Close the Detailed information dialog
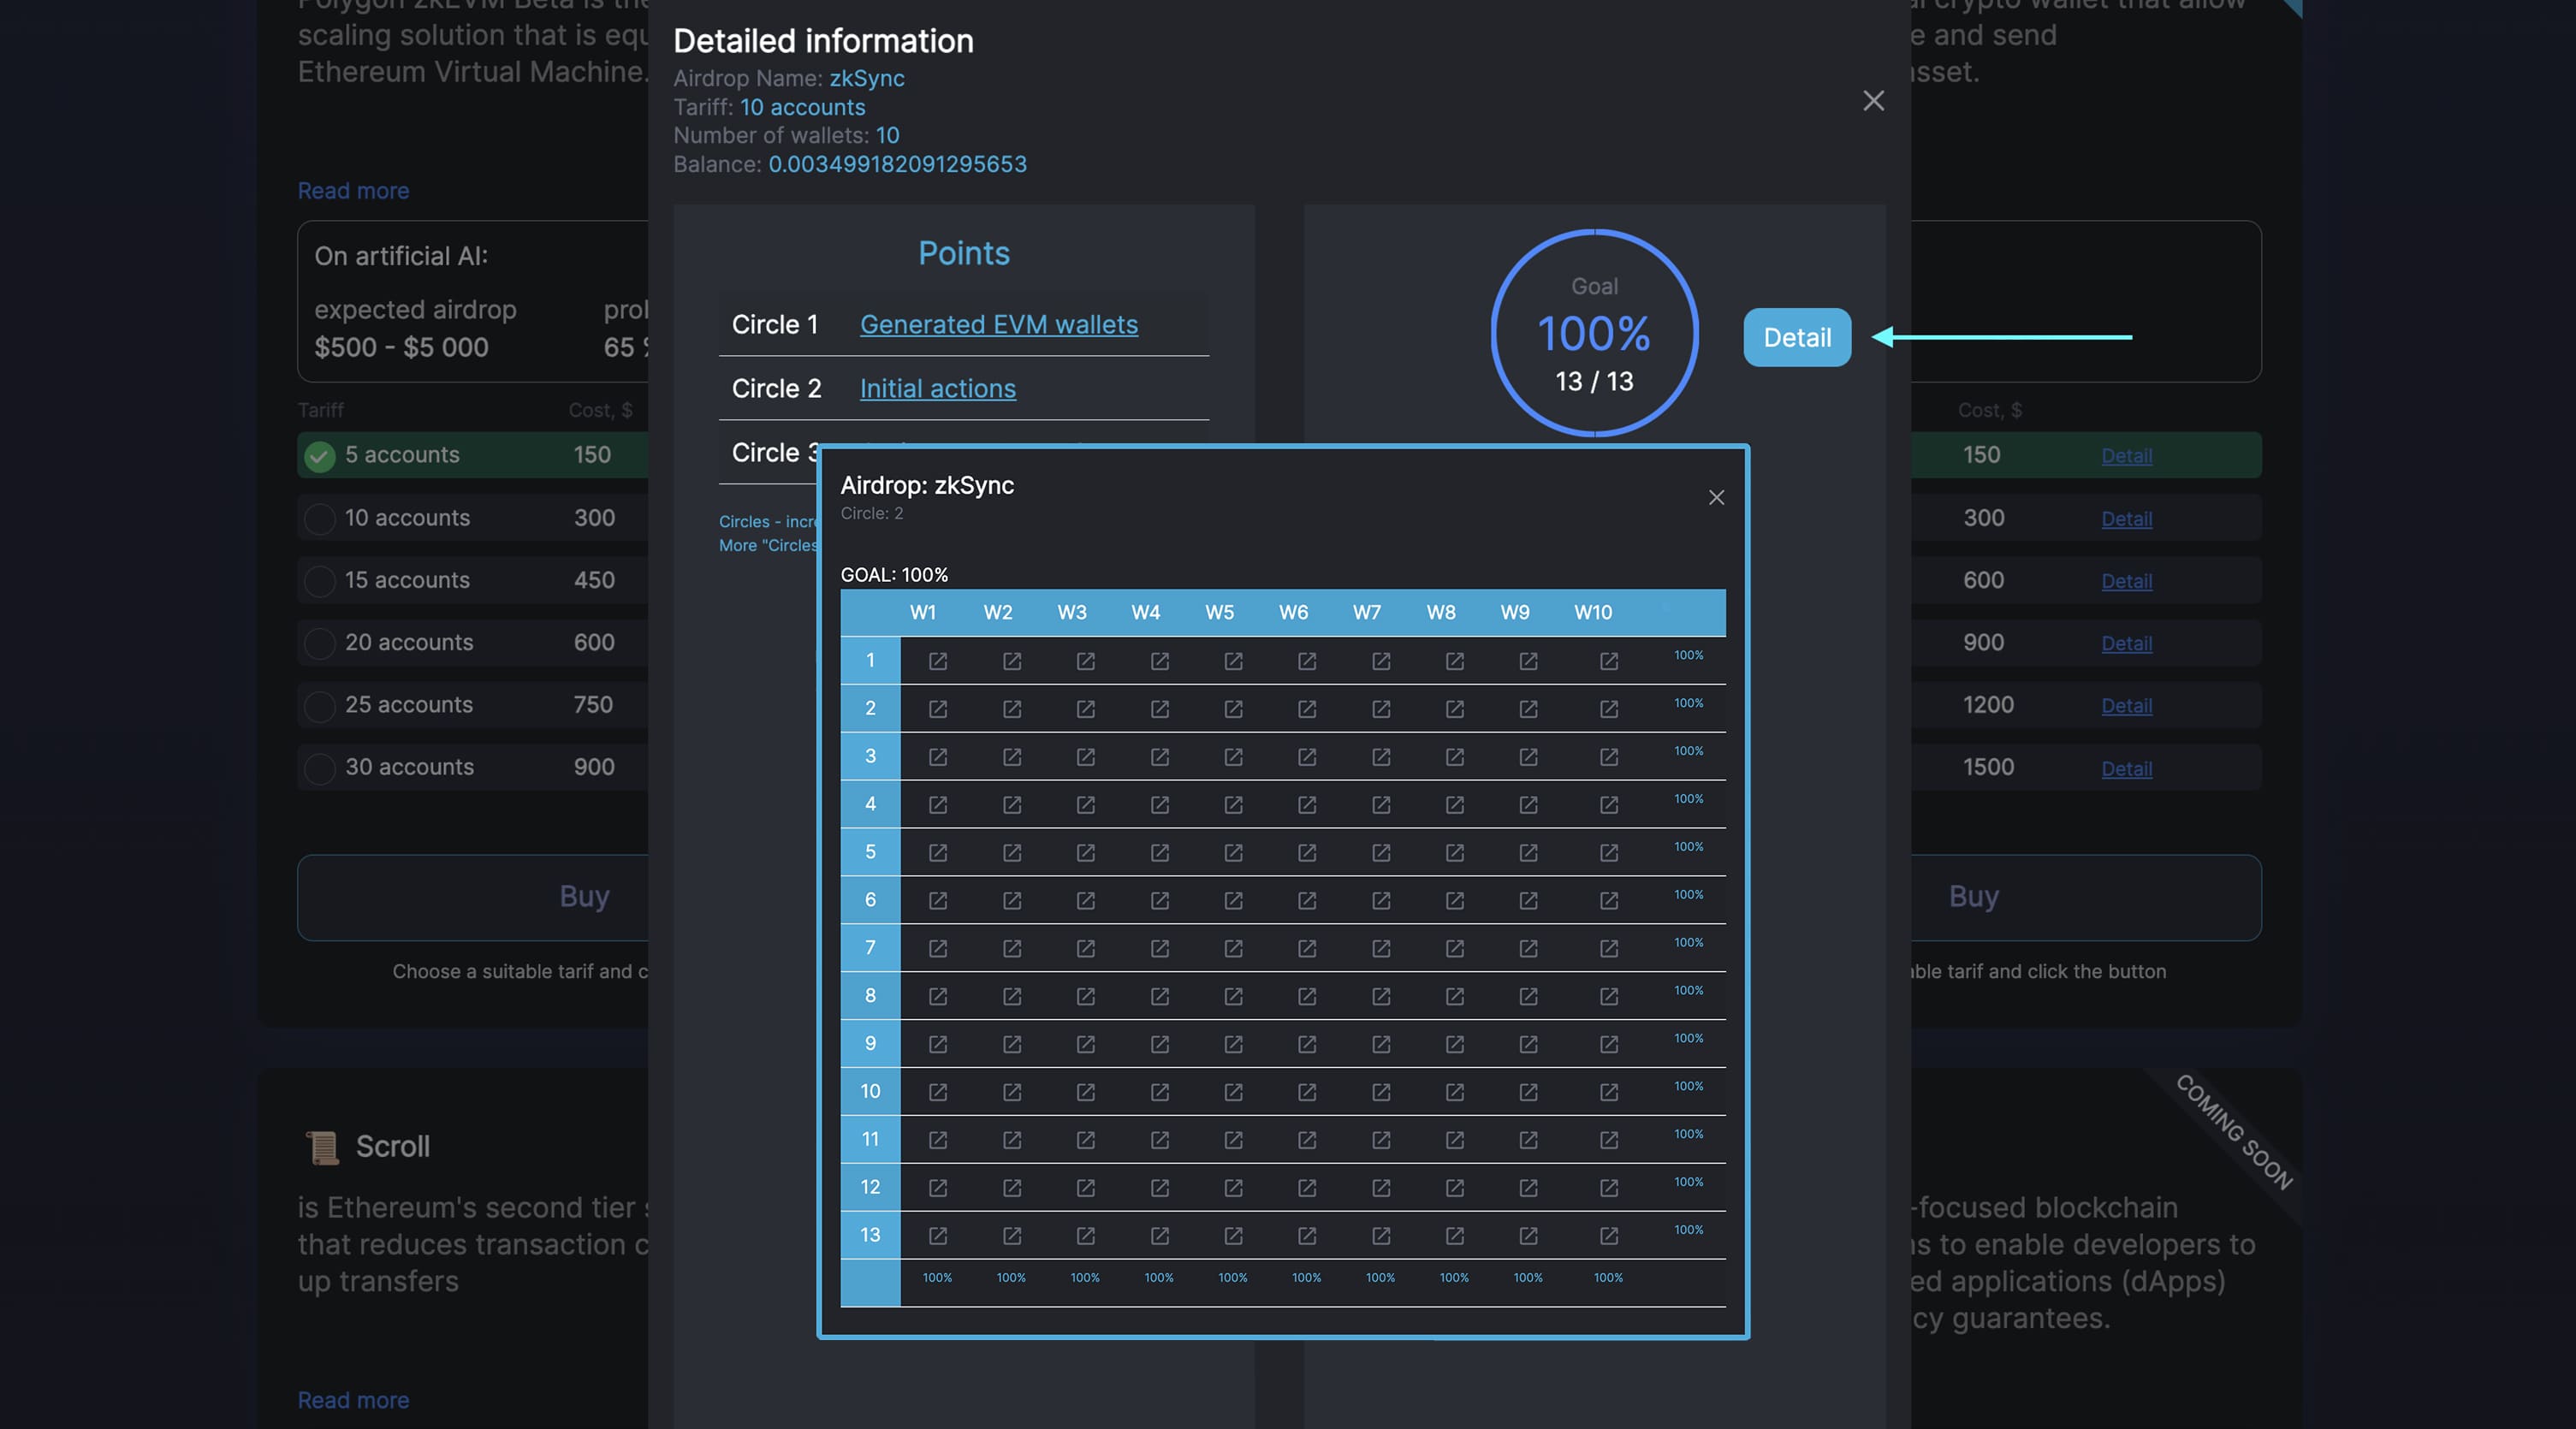This screenshot has width=2576, height=1429. tap(1873, 101)
